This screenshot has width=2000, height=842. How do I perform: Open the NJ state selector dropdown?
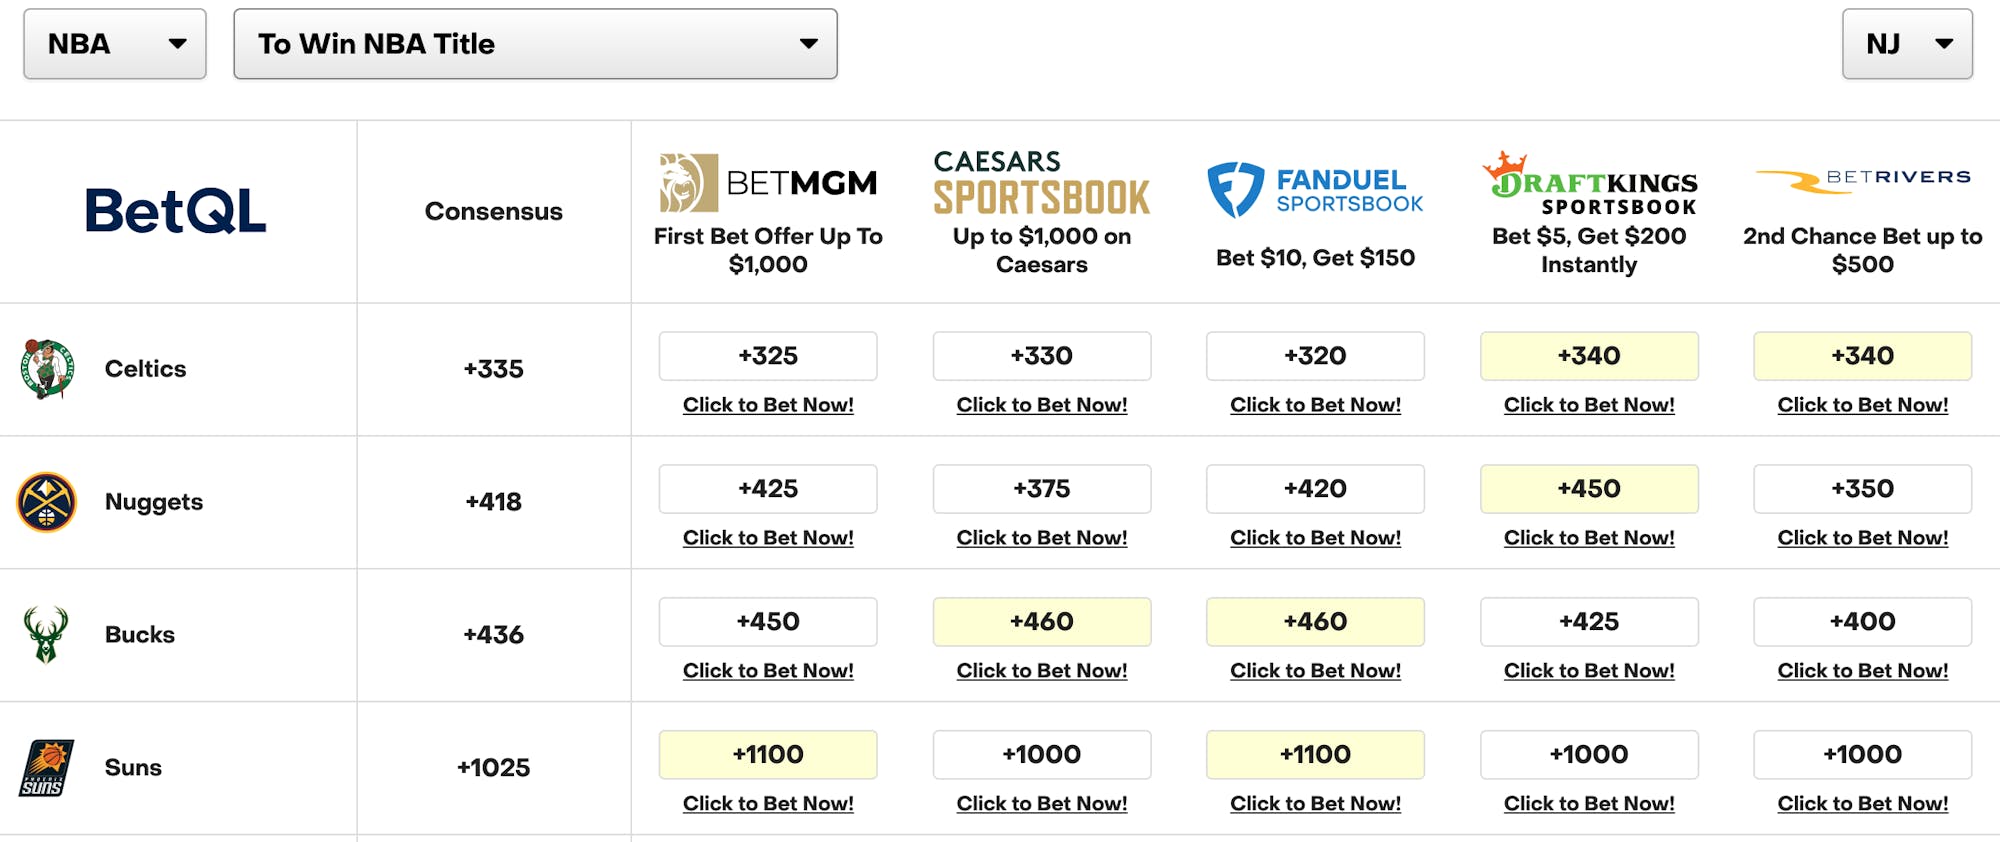pos(1907,44)
